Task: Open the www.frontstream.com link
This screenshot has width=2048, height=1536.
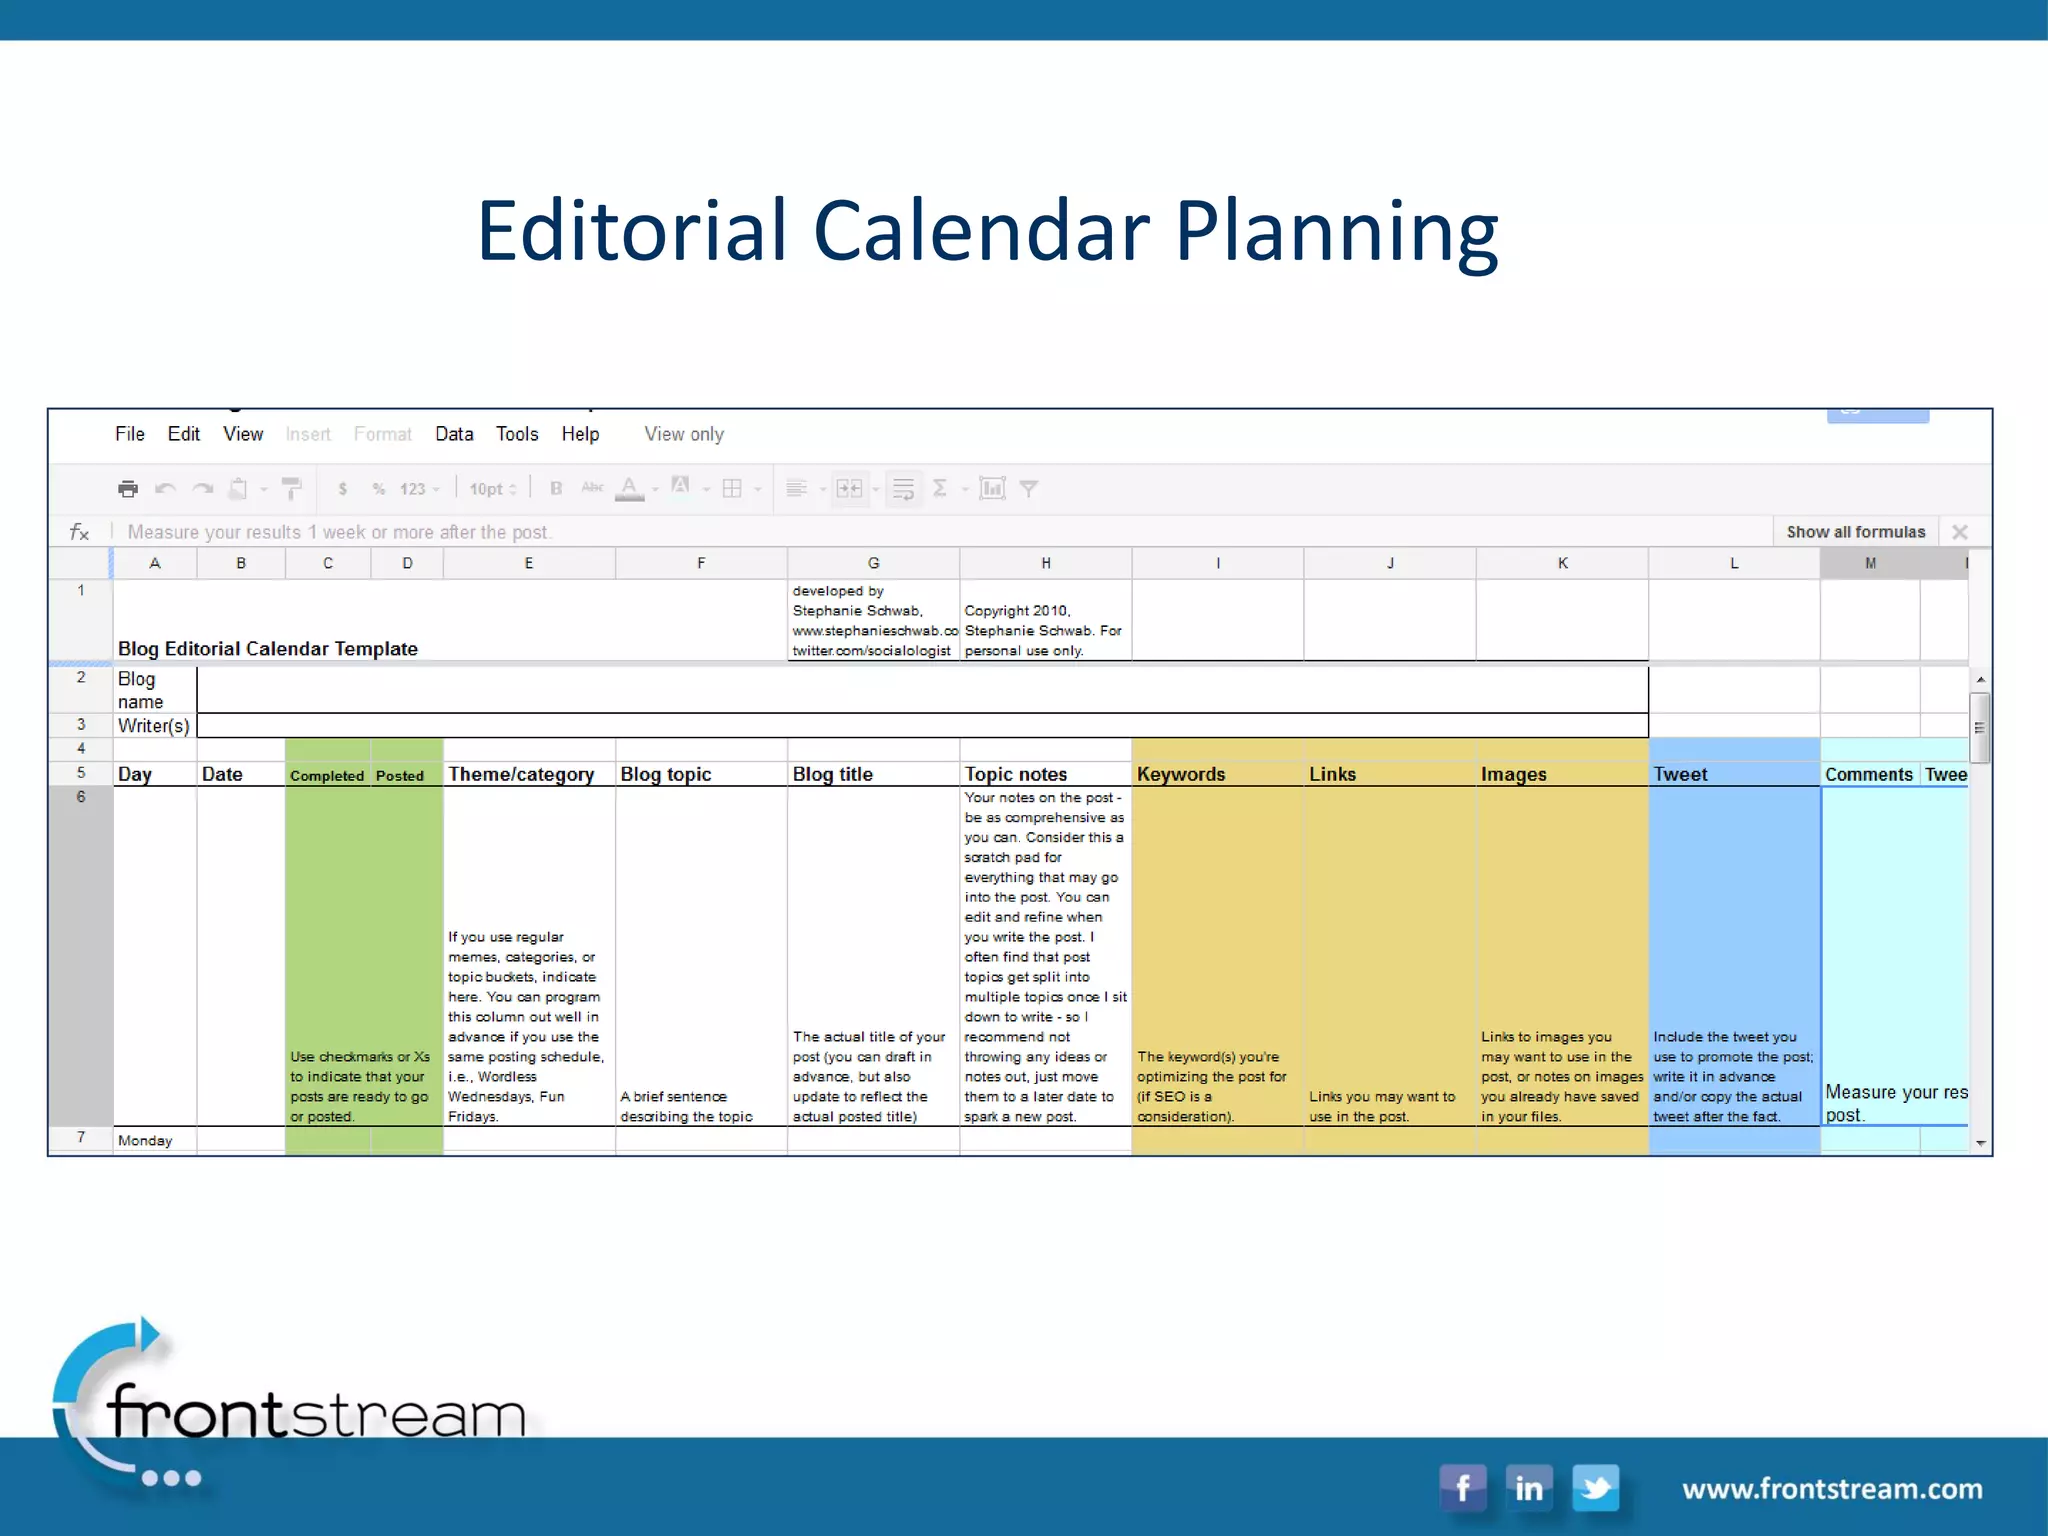Action: (x=1832, y=1489)
